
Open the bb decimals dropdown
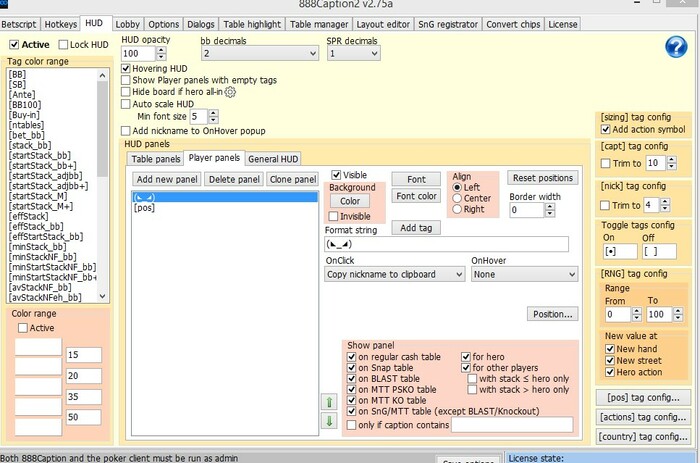[x=260, y=54]
